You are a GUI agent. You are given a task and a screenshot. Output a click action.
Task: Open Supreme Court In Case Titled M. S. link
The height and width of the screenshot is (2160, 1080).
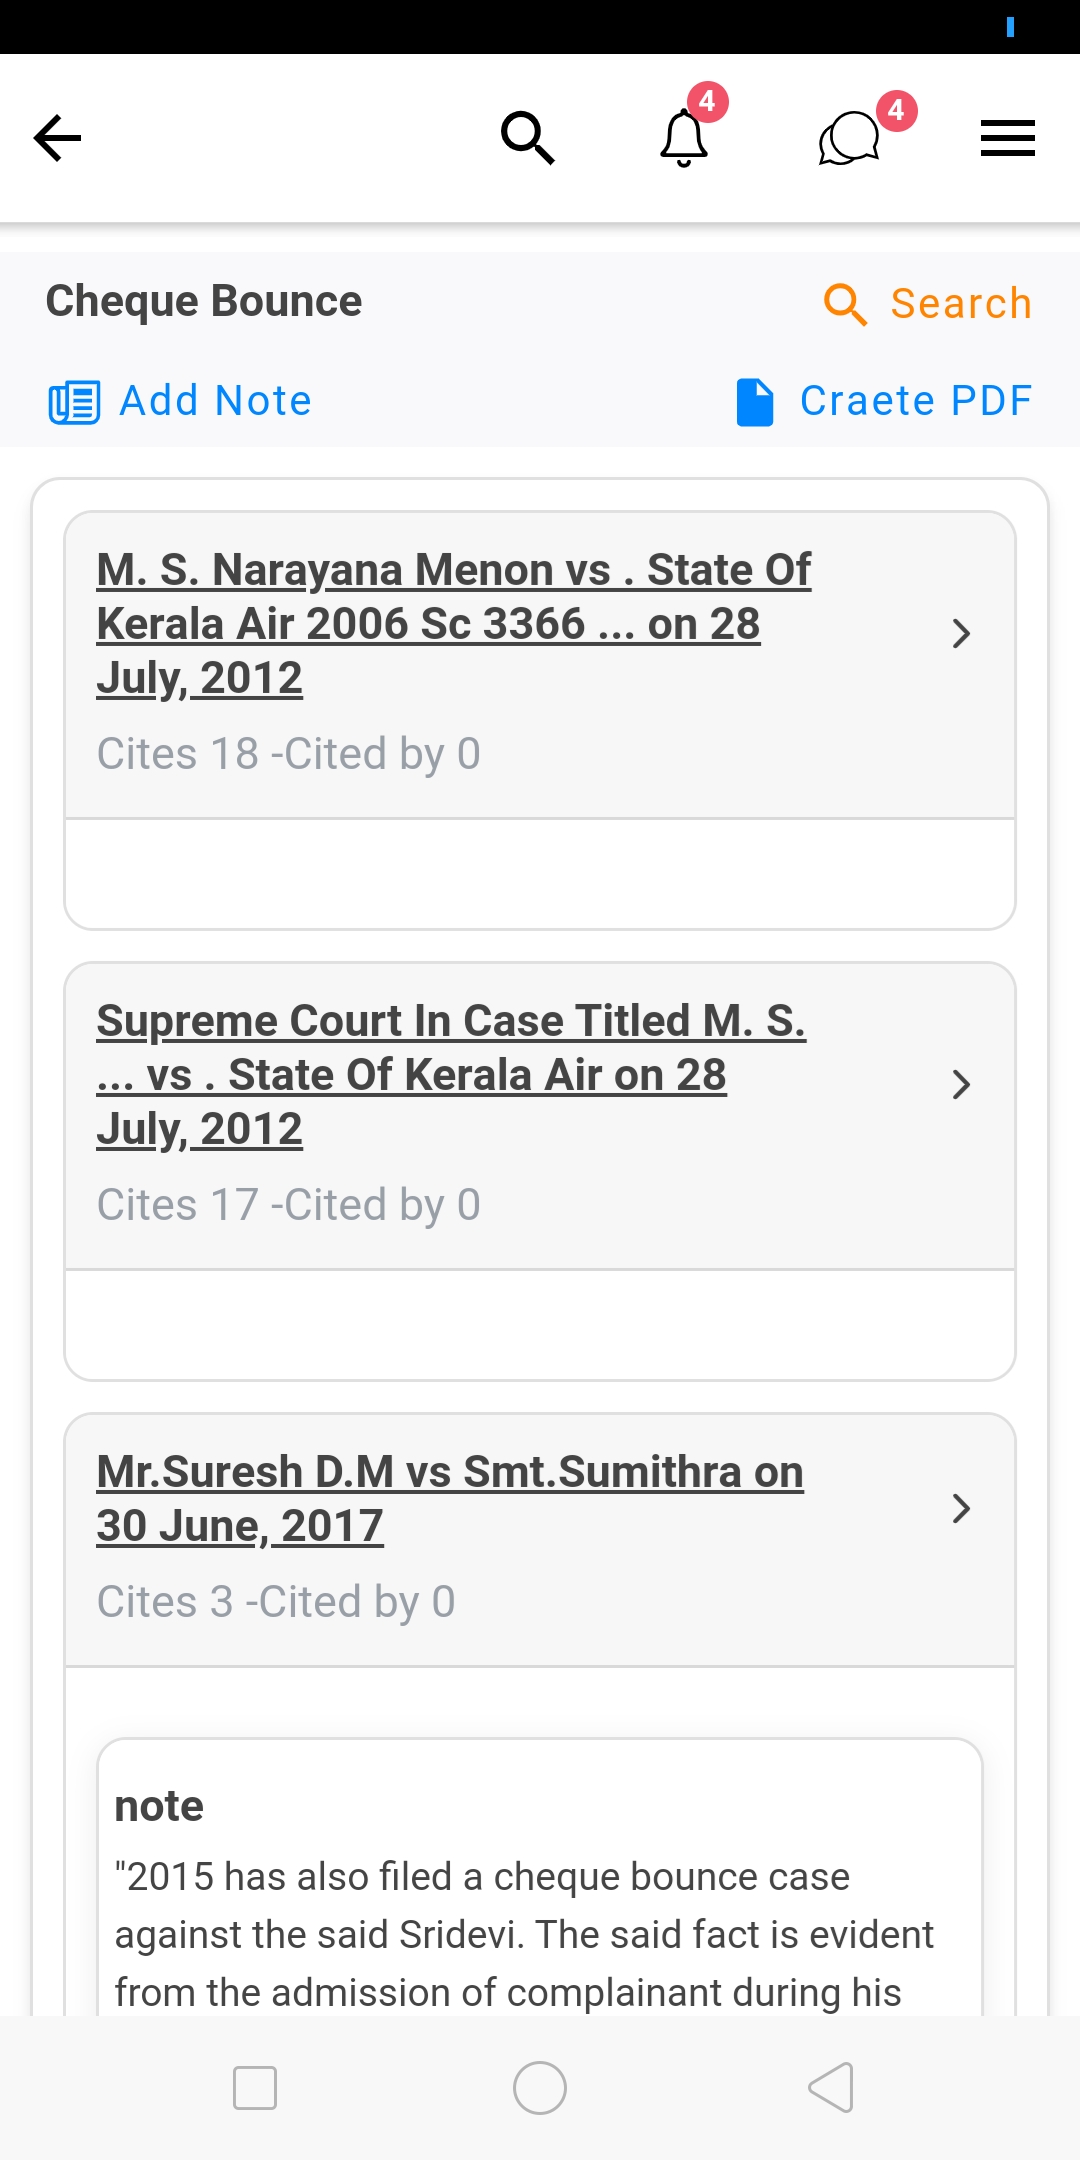(x=450, y=1074)
